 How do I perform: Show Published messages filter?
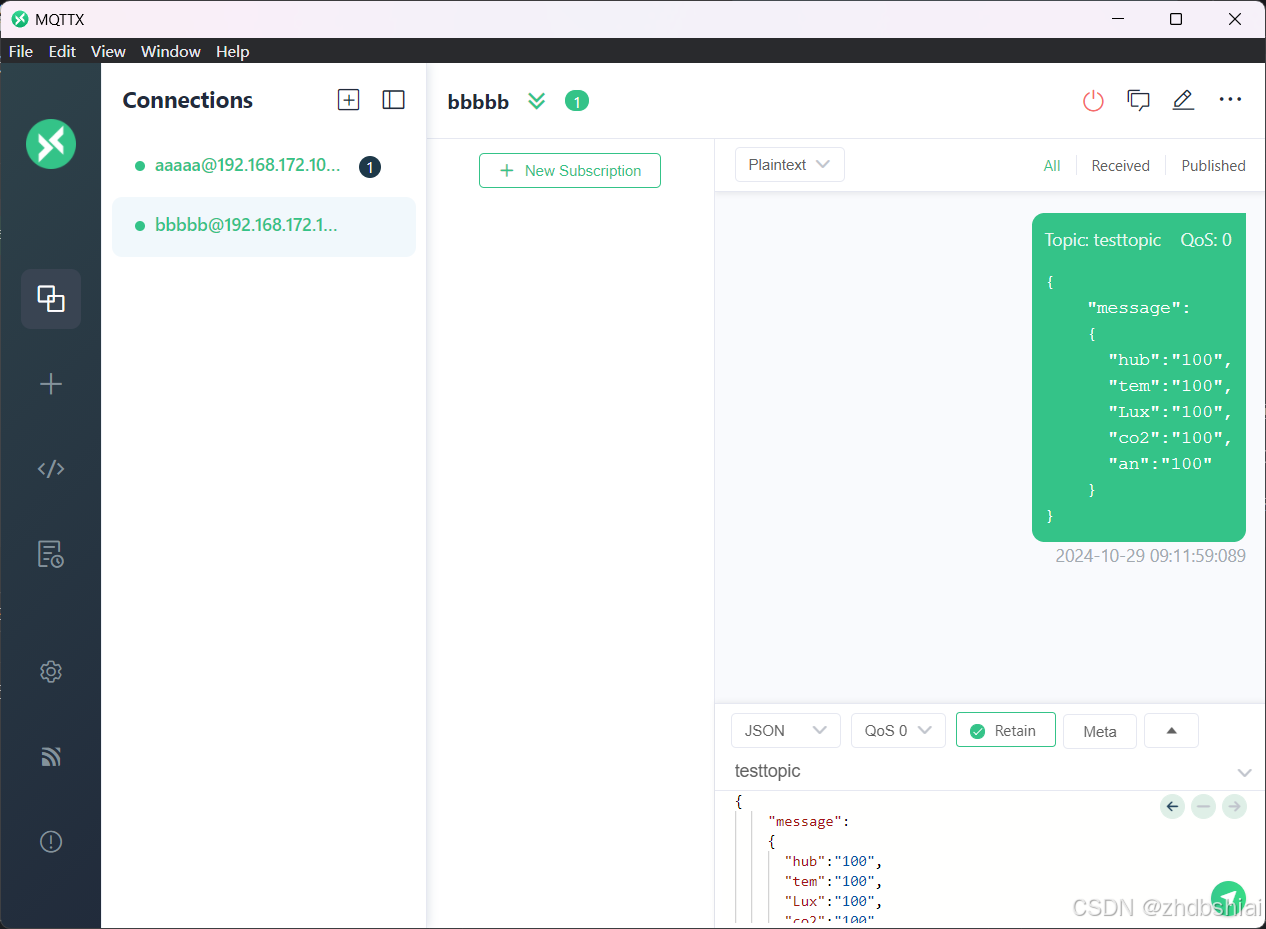[1213, 166]
